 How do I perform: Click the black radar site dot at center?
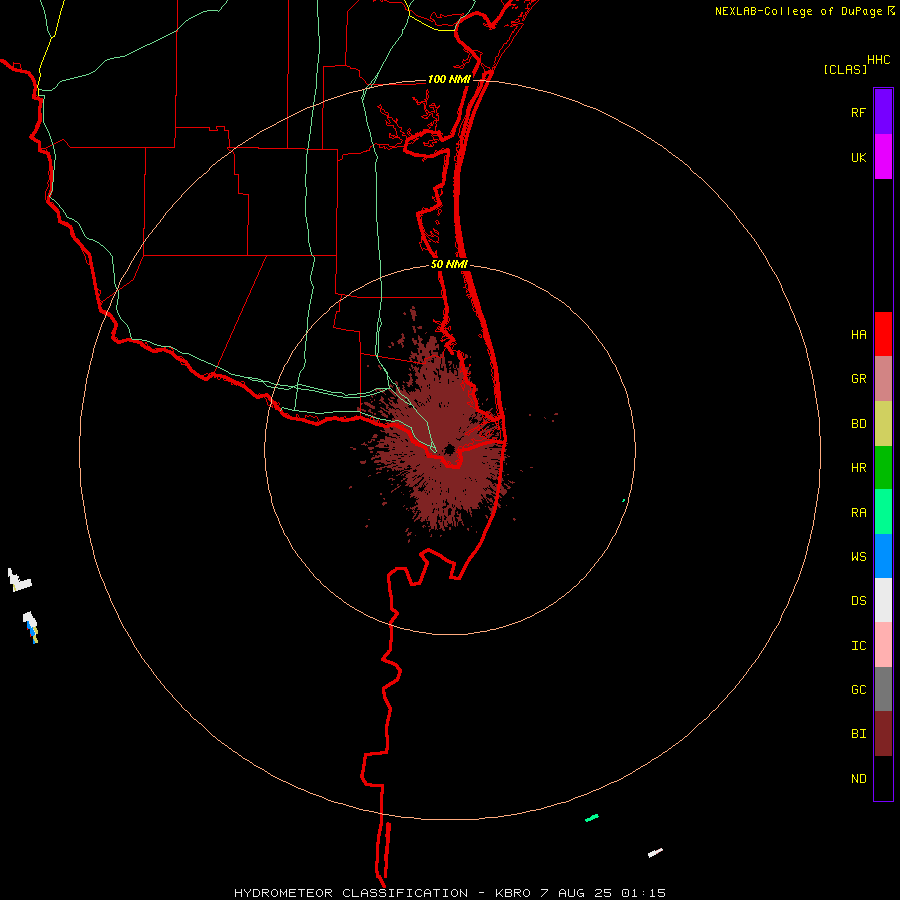coord(449,449)
